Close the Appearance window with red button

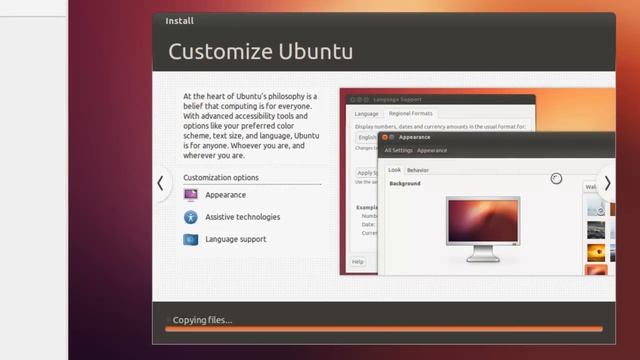(384, 137)
